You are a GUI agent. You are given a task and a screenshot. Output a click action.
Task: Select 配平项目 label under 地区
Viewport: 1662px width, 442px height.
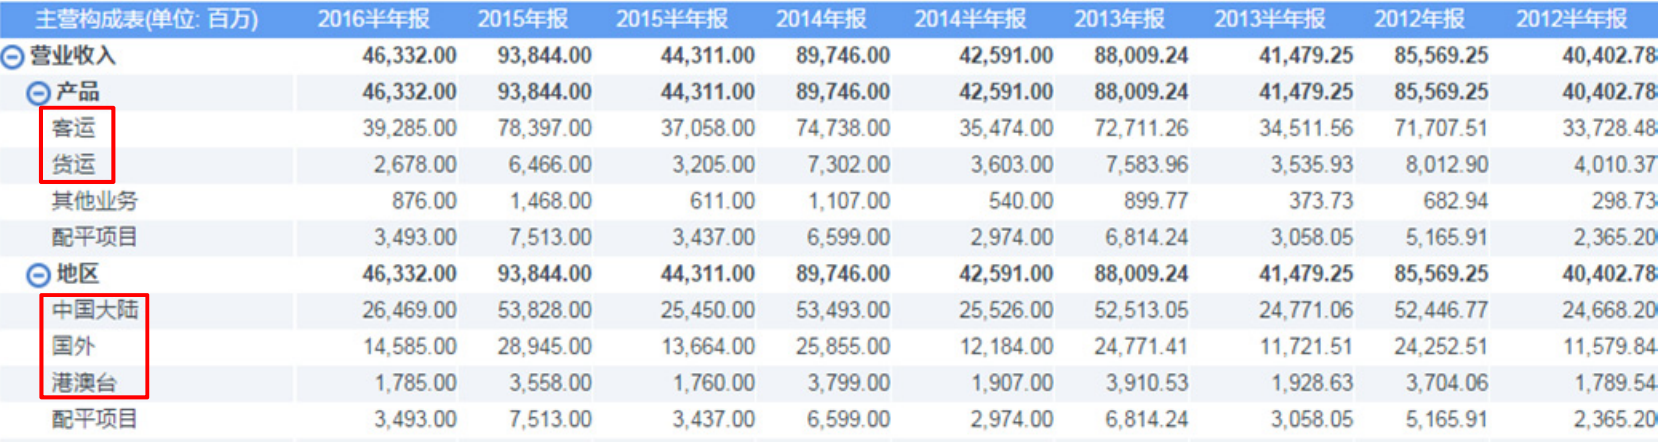coord(95,419)
